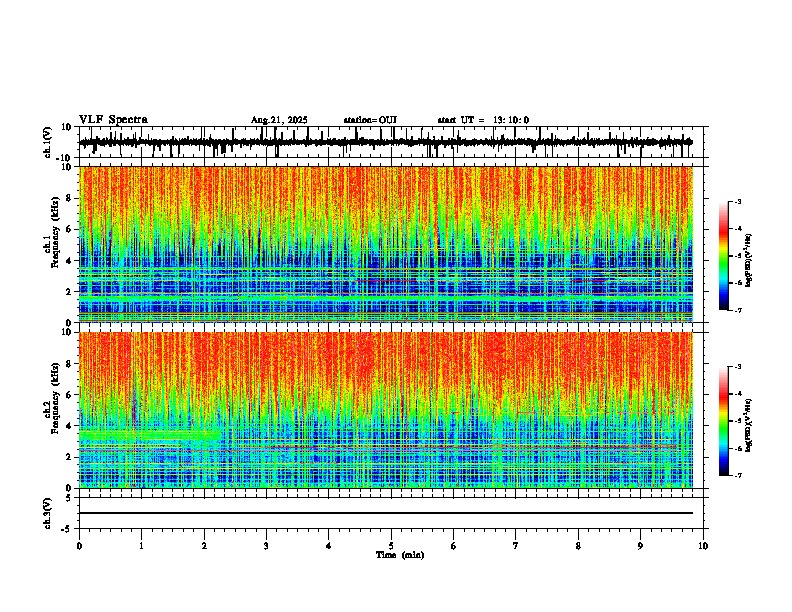Click the "VLF Spectra" plot title
The height and width of the screenshot is (612, 792).
(113, 120)
